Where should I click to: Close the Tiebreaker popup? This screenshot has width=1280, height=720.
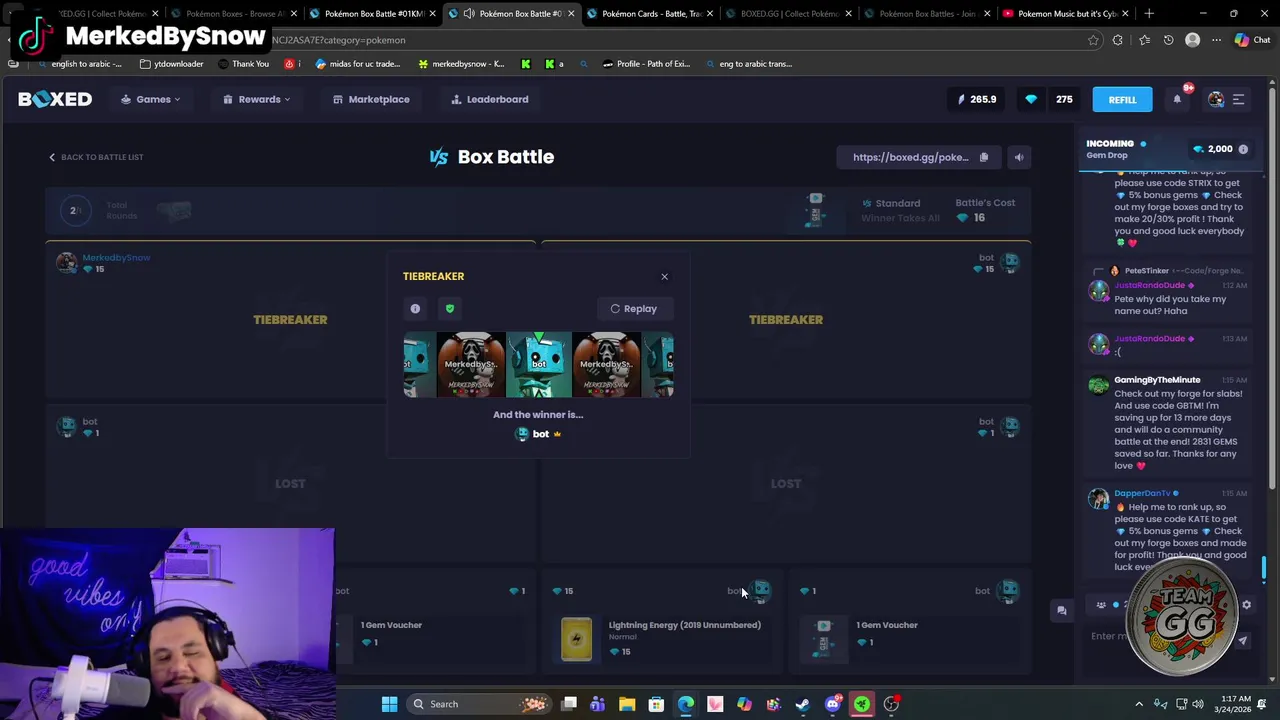point(664,277)
